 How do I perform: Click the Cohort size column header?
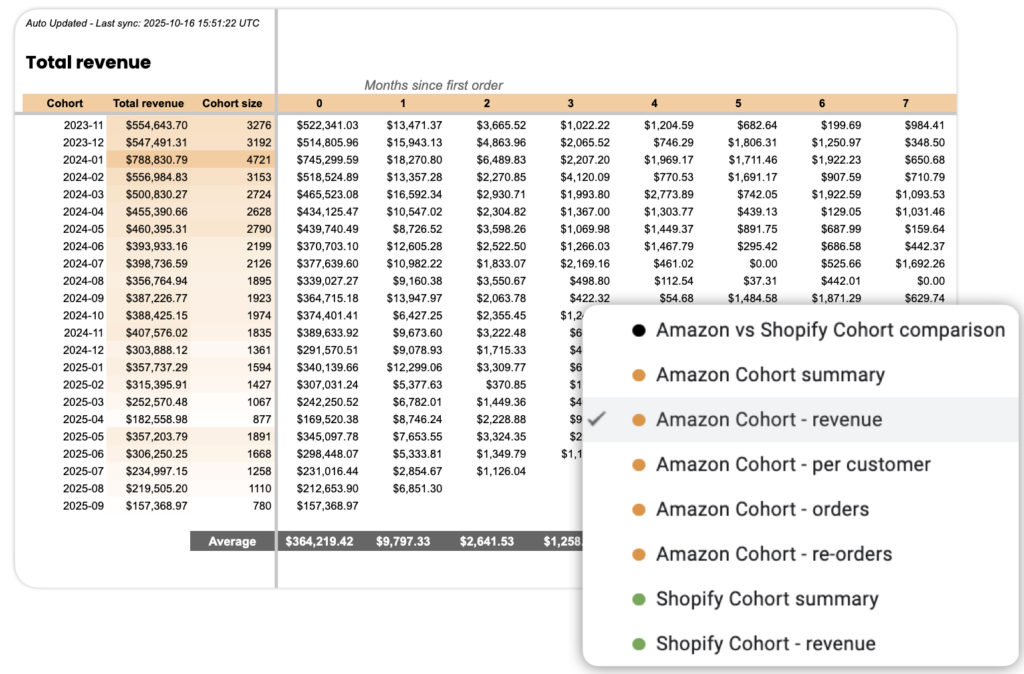(x=232, y=103)
